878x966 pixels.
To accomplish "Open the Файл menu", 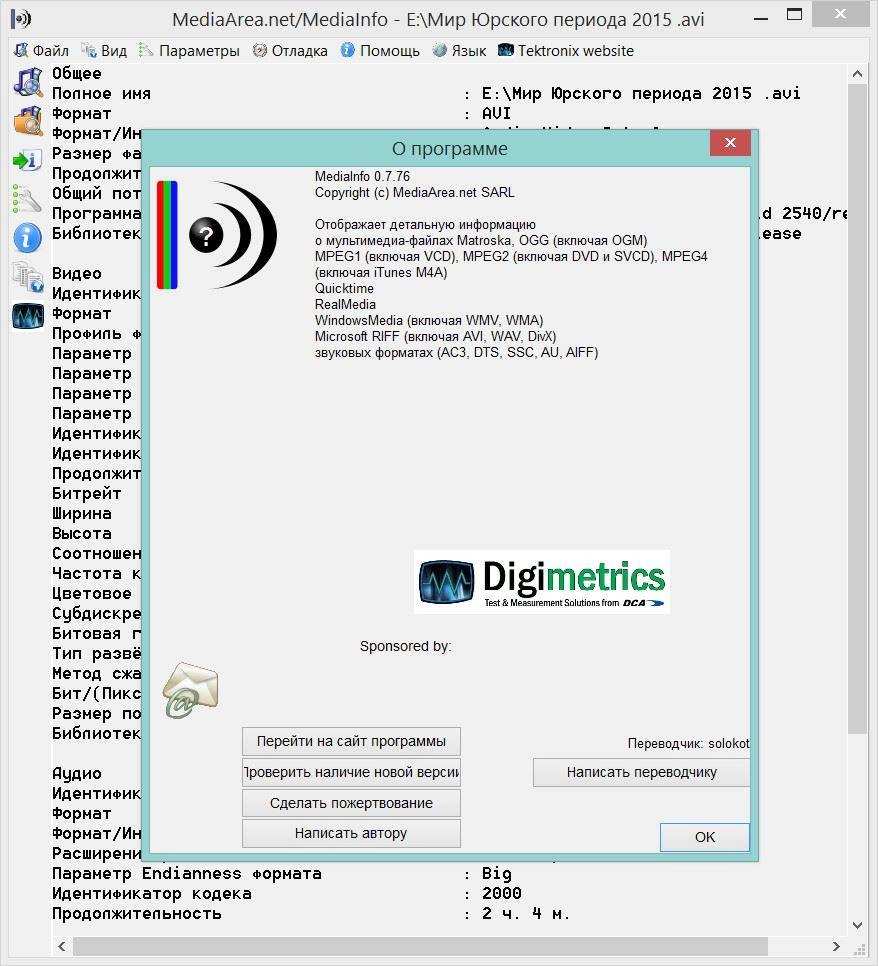I will [41, 51].
